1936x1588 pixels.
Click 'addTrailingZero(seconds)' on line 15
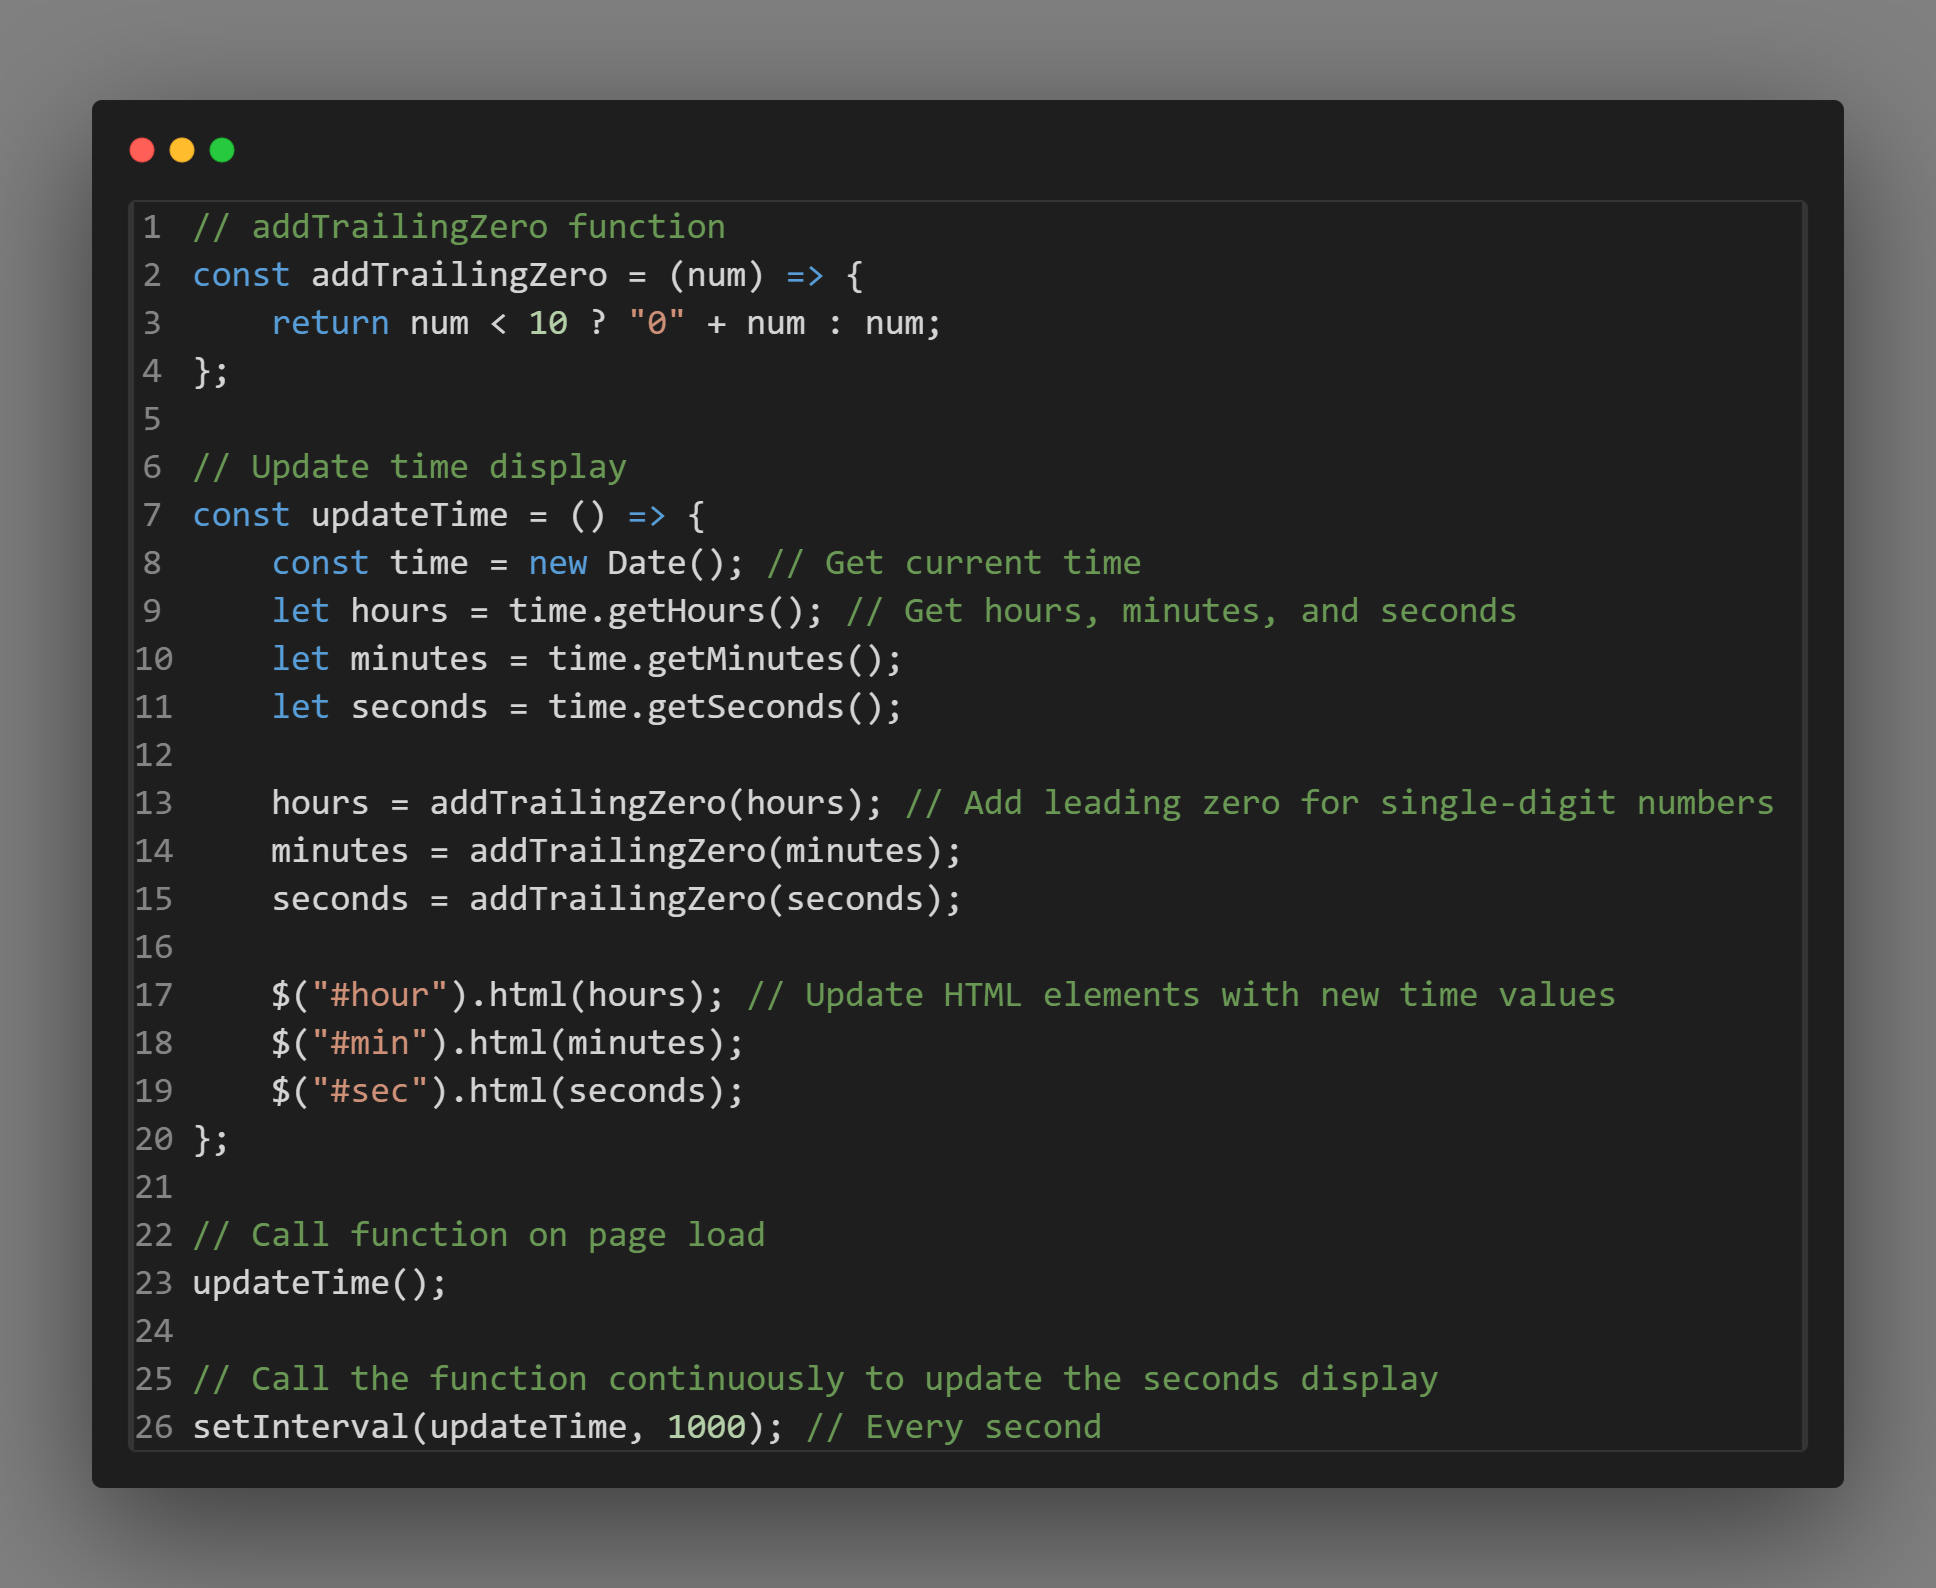tap(706, 899)
